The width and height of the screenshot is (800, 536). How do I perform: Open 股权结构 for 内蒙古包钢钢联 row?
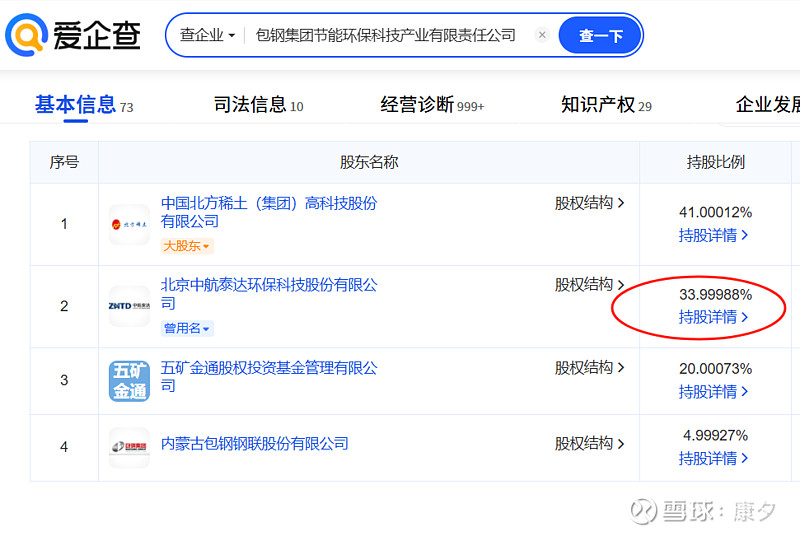589,444
